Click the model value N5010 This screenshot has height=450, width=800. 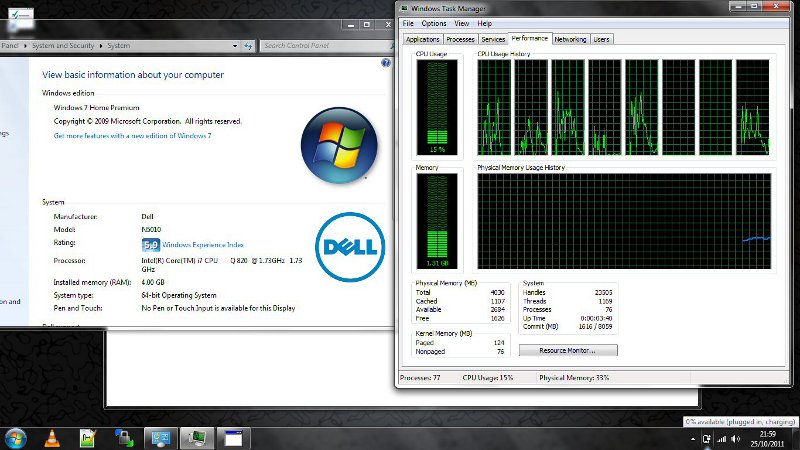coord(151,230)
